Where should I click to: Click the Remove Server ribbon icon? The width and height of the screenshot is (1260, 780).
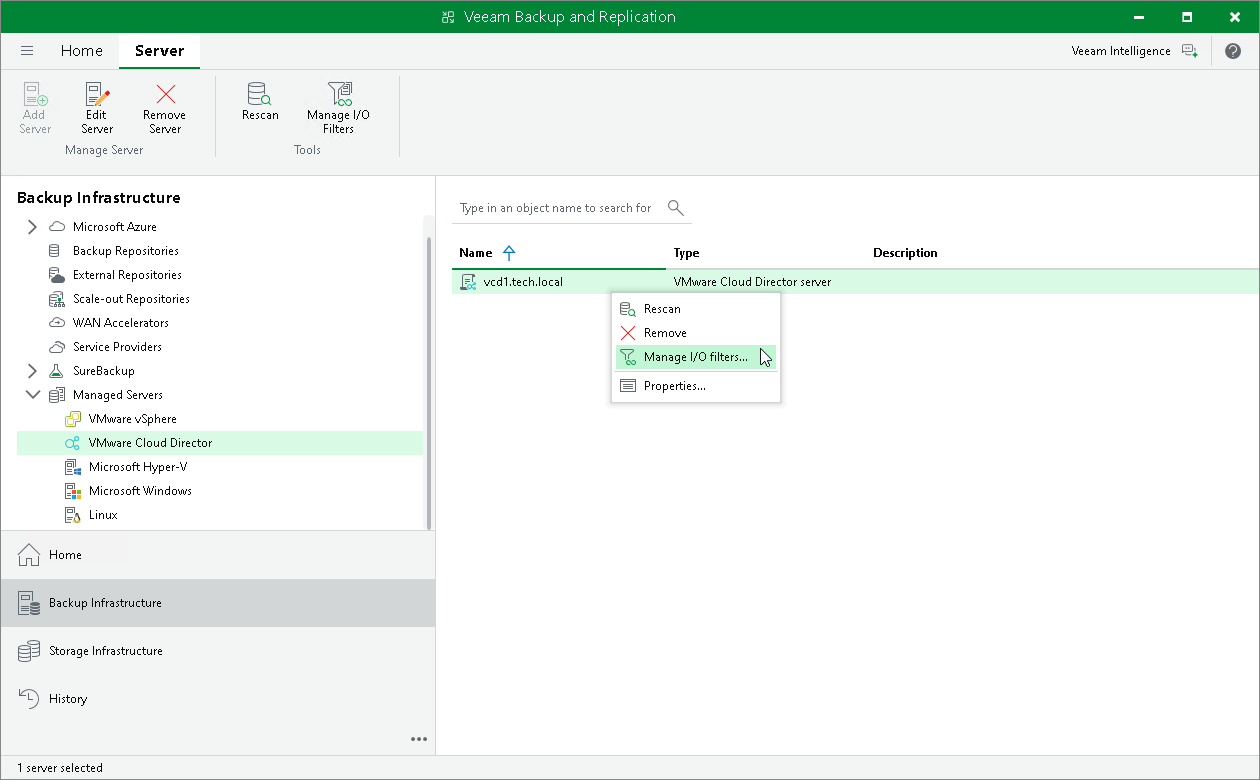click(x=165, y=95)
